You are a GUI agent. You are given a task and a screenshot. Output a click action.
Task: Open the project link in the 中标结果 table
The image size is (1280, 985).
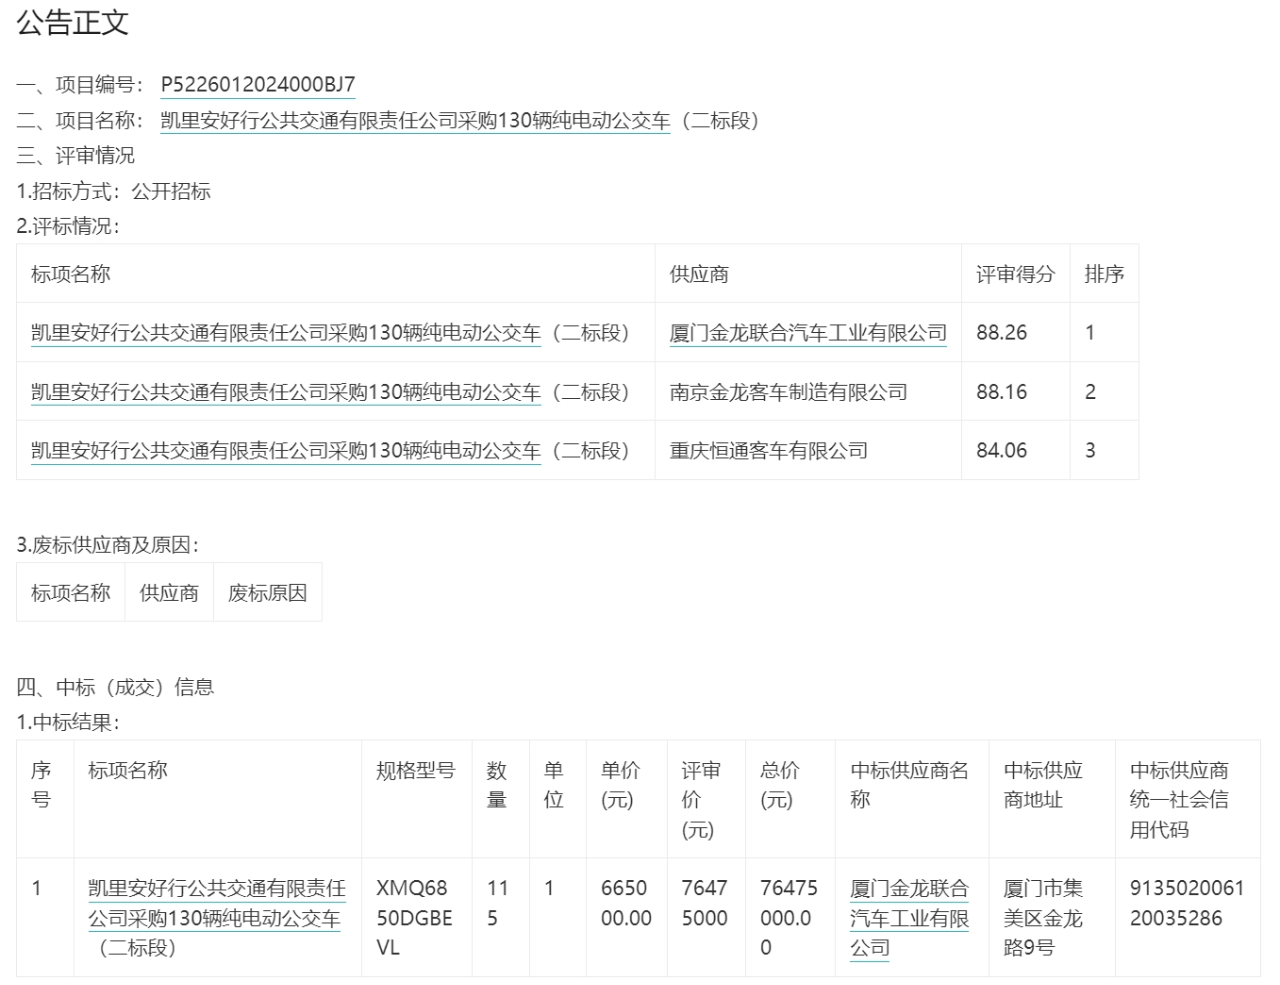pyautogui.click(x=217, y=903)
